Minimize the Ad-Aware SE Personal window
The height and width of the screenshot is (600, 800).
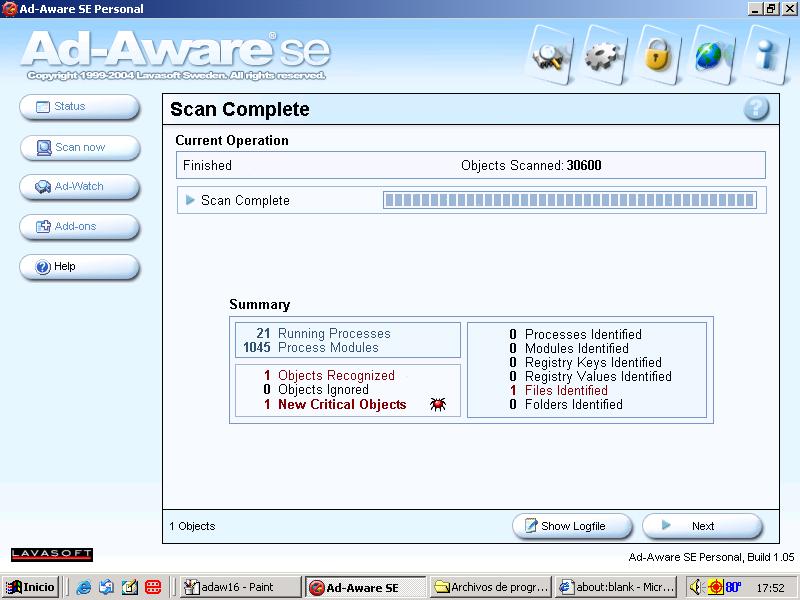tap(756, 9)
